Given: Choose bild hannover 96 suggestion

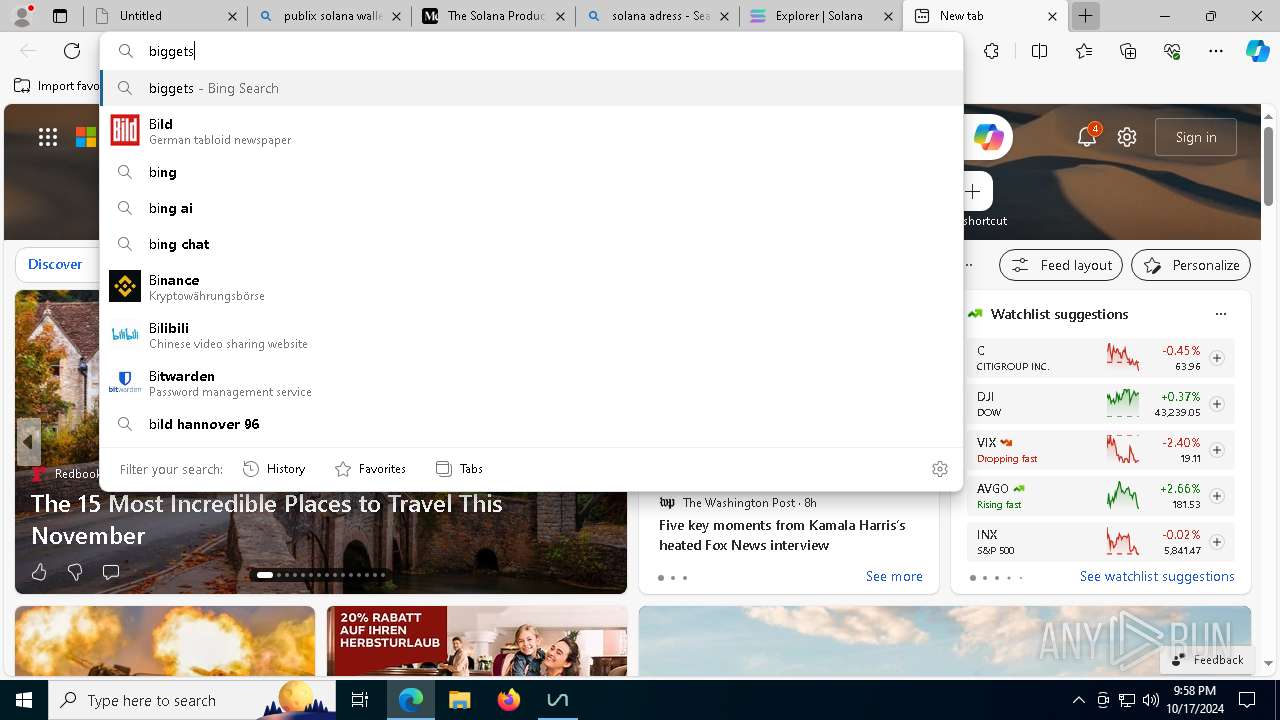Looking at the screenshot, I should [531, 424].
